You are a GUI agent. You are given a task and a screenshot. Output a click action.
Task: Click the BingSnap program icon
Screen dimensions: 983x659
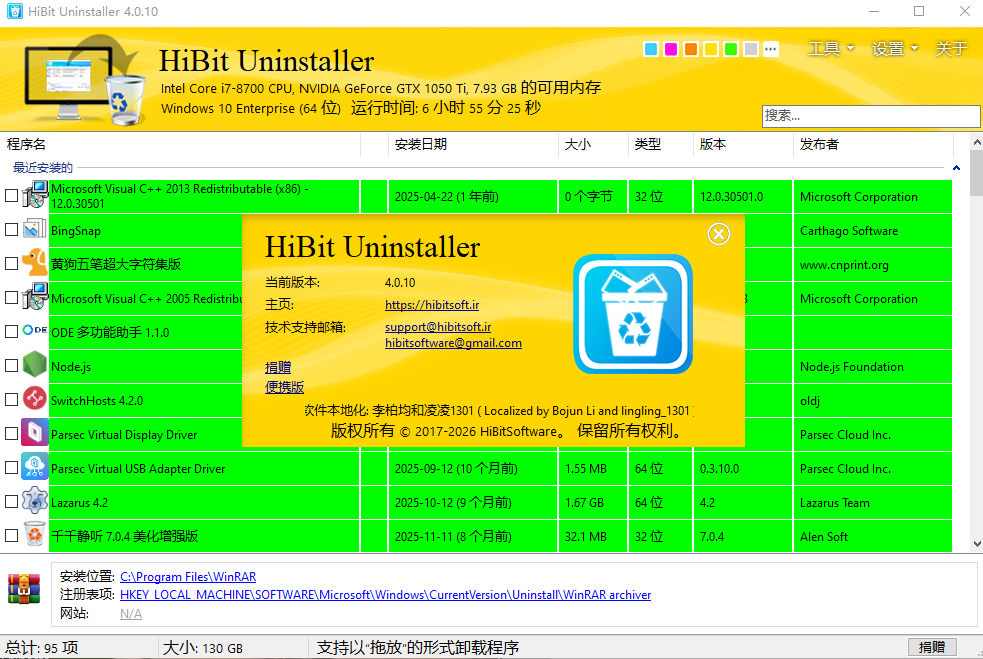tap(35, 229)
